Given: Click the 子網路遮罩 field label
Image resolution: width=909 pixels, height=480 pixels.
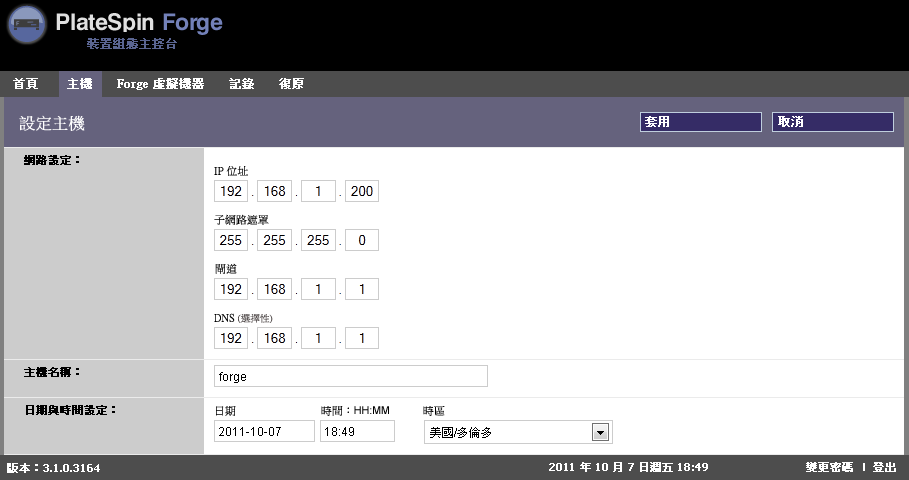Looking at the screenshot, I should (x=241, y=220).
